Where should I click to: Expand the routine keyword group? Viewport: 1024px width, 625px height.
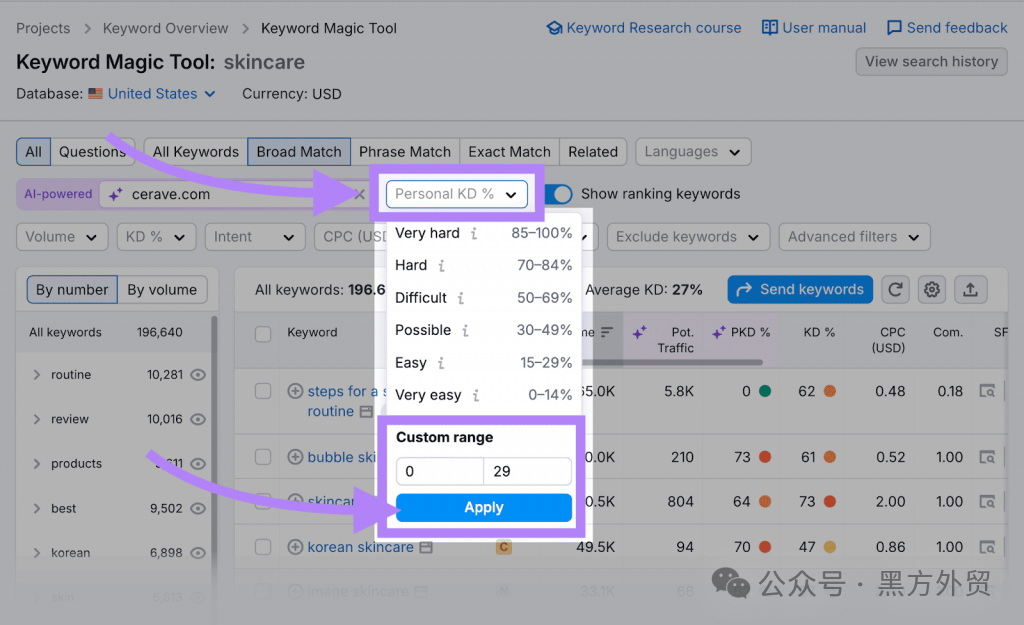coord(37,375)
